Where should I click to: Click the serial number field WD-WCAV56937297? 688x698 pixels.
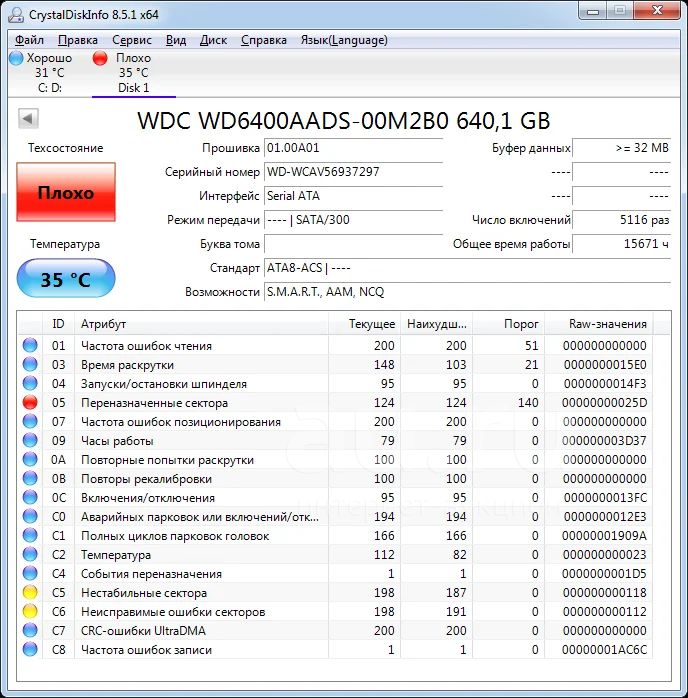tap(353, 172)
